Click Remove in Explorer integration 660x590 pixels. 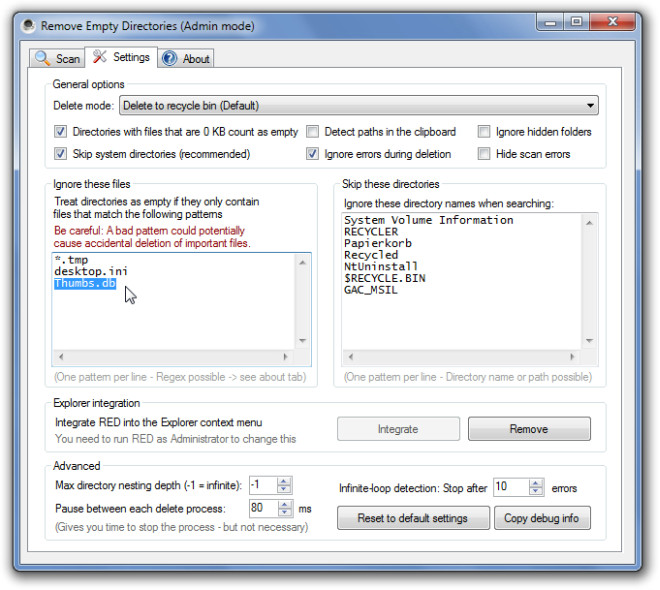click(529, 429)
